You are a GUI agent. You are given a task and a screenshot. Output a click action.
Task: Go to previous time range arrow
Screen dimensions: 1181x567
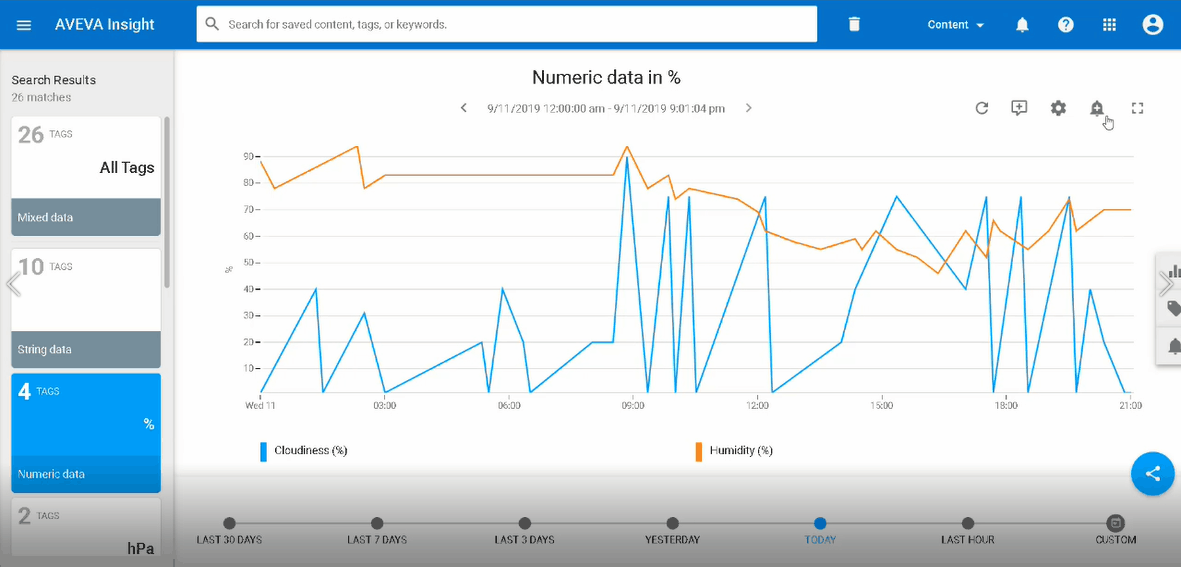[x=464, y=108]
